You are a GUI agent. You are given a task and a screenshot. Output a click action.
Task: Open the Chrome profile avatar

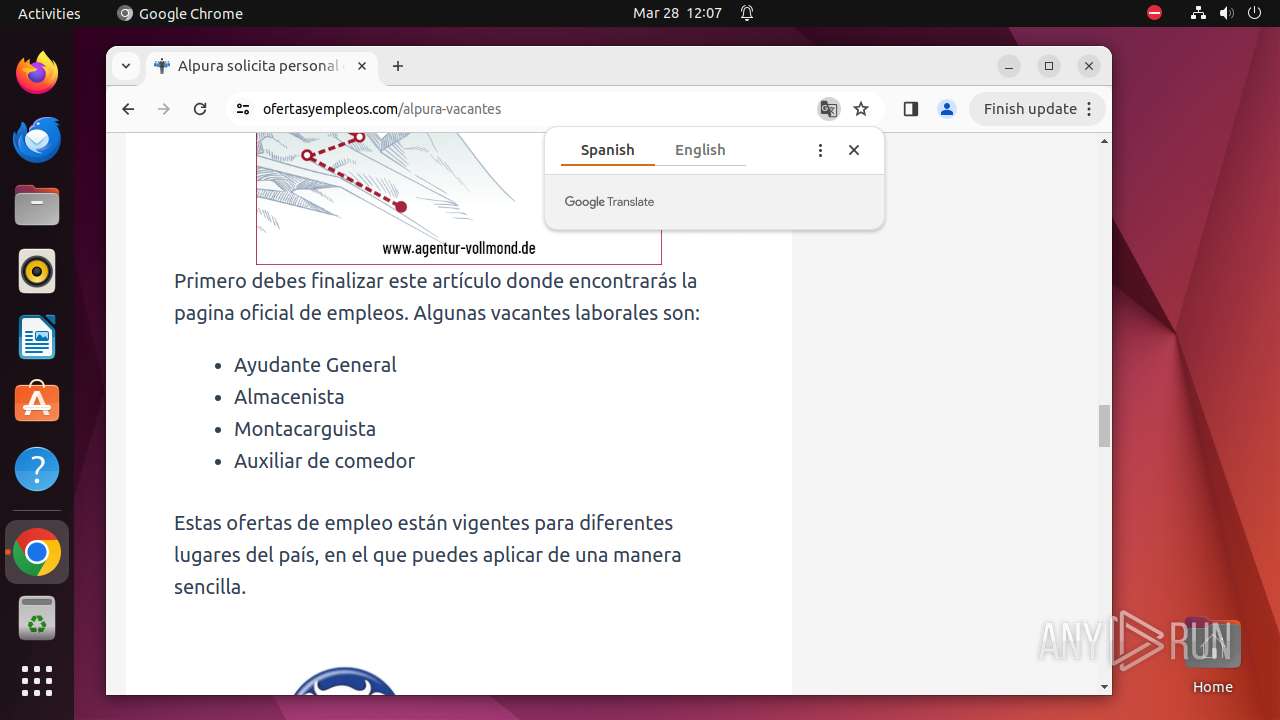pyautogui.click(x=947, y=109)
